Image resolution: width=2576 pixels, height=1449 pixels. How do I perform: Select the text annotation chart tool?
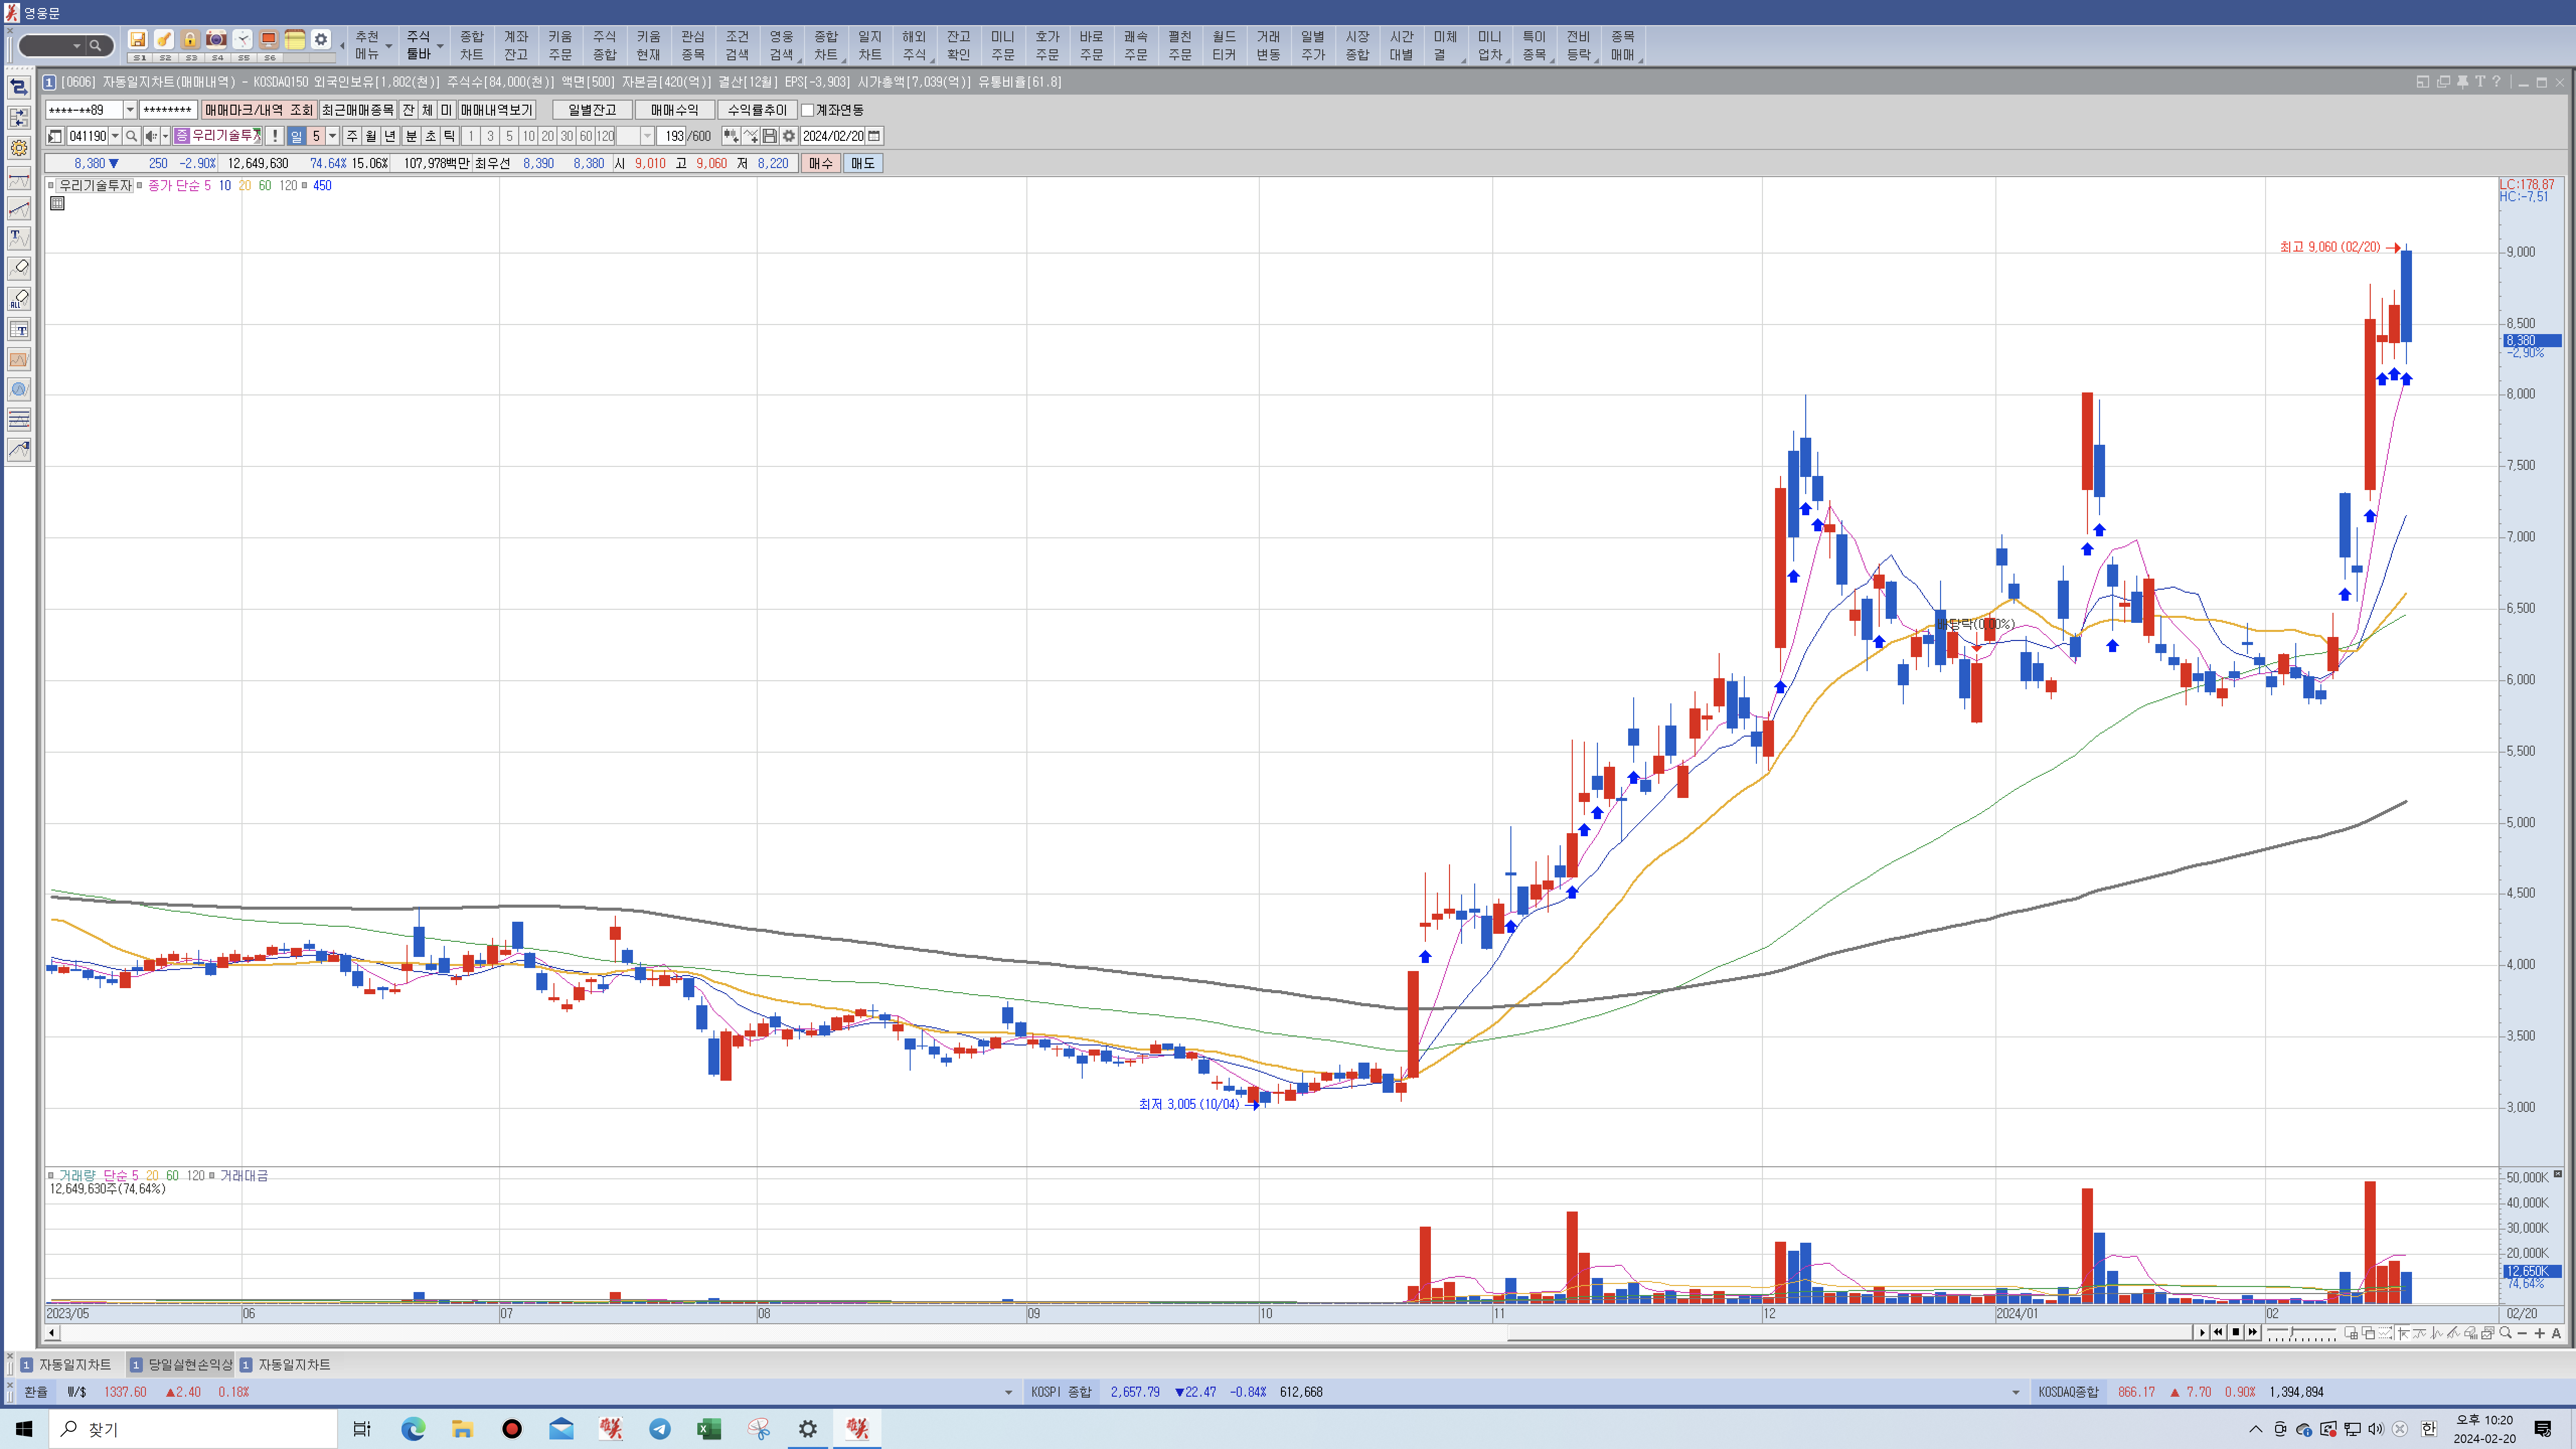pos(19,238)
